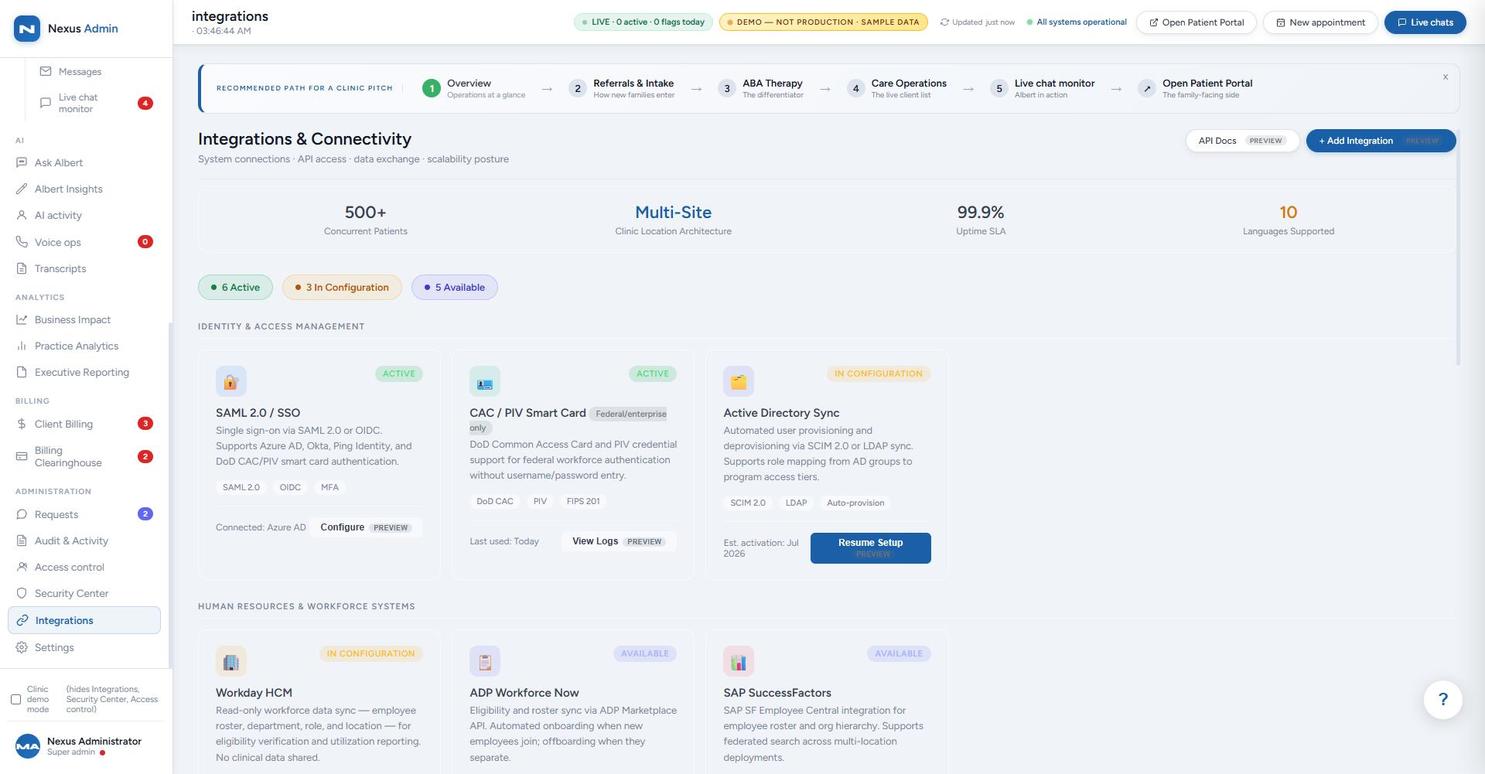Open Live chats button

click(1425, 22)
